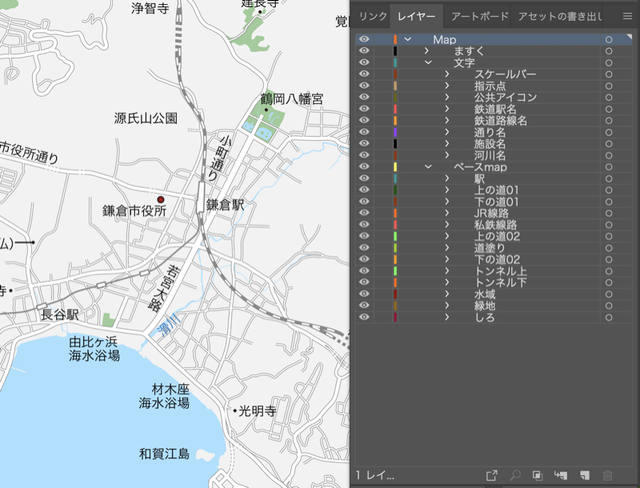
Task: Click target circle for 水域 layer
Action: pyautogui.click(x=609, y=294)
